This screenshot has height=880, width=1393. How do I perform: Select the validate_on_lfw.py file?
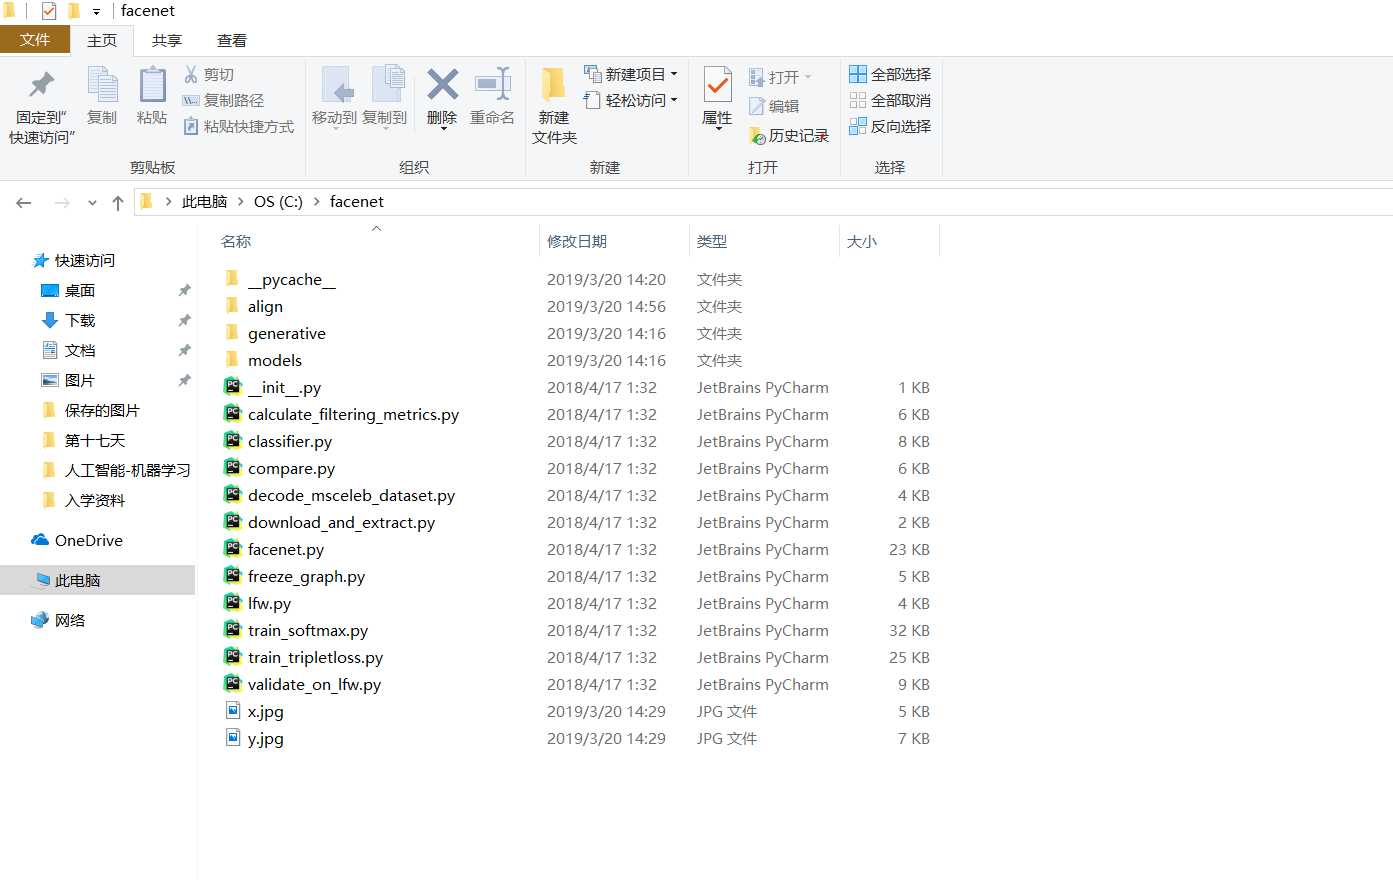tap(314, 684)
